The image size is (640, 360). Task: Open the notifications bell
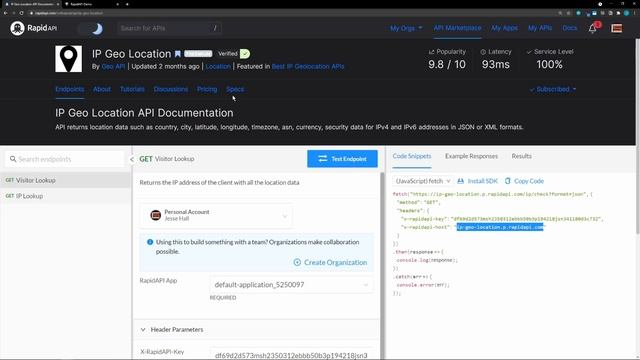coord(593,28)
